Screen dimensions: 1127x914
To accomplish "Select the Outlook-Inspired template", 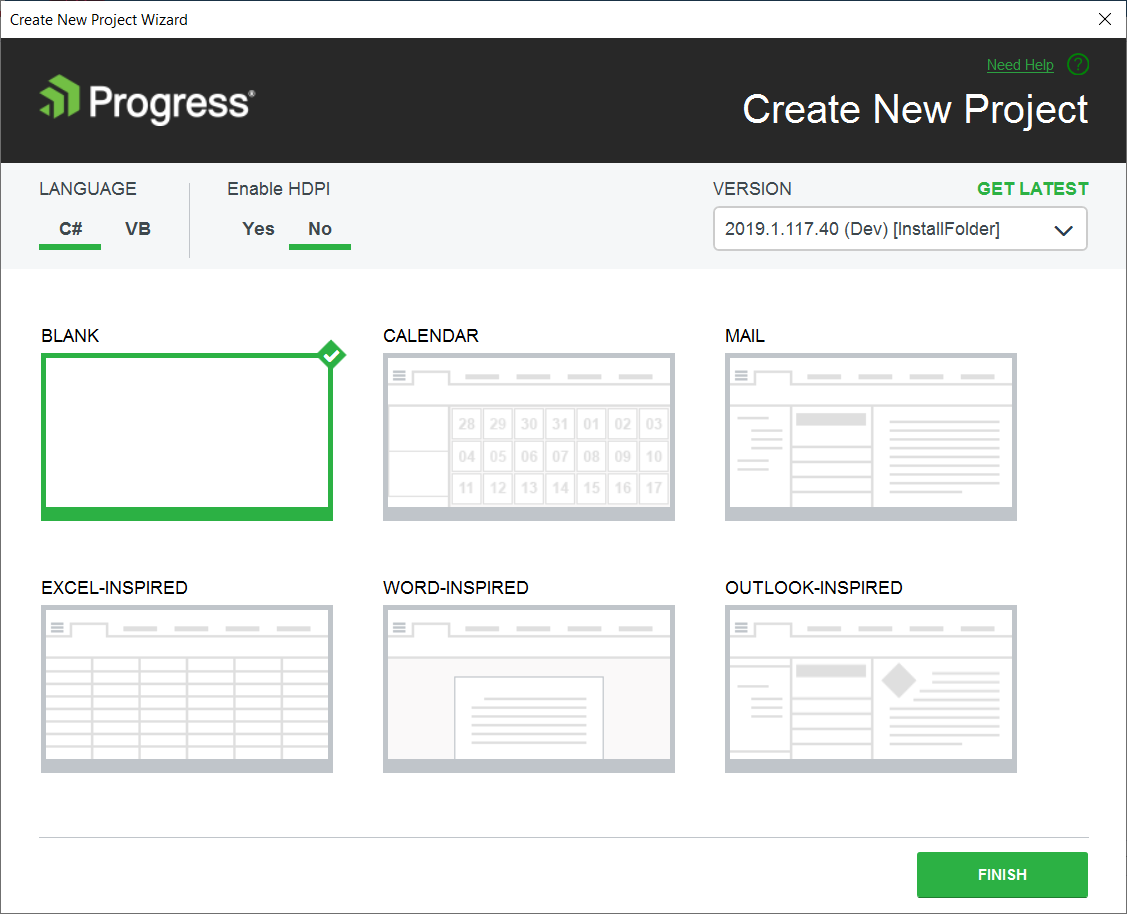I will [871, 689].
